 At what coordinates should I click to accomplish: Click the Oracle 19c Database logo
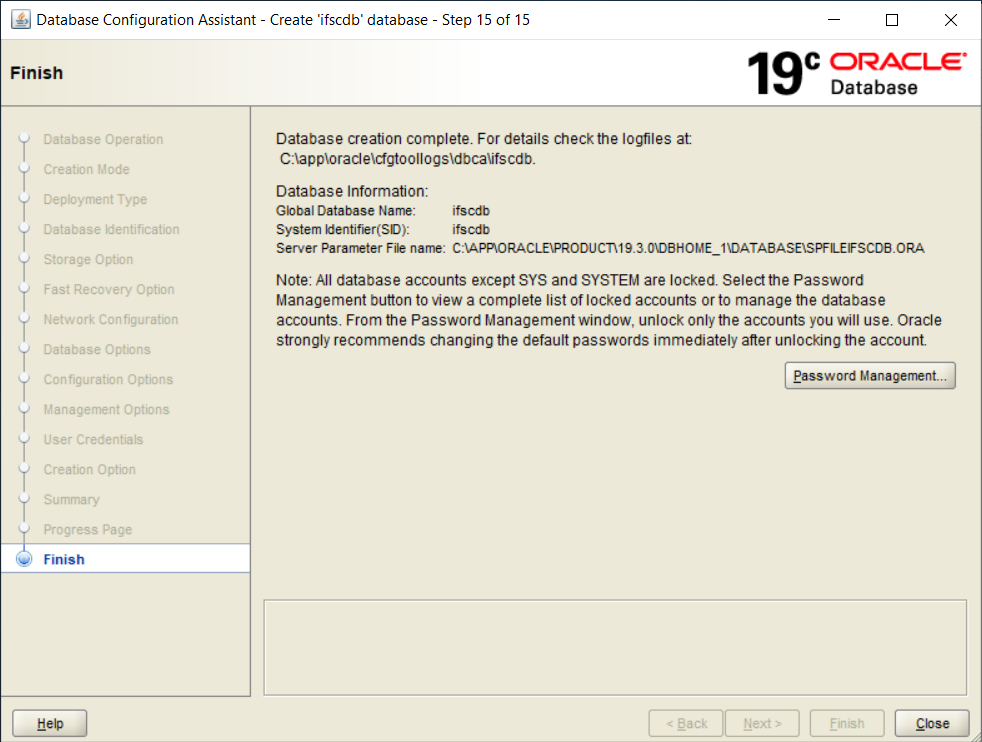(x=857, y=73)
